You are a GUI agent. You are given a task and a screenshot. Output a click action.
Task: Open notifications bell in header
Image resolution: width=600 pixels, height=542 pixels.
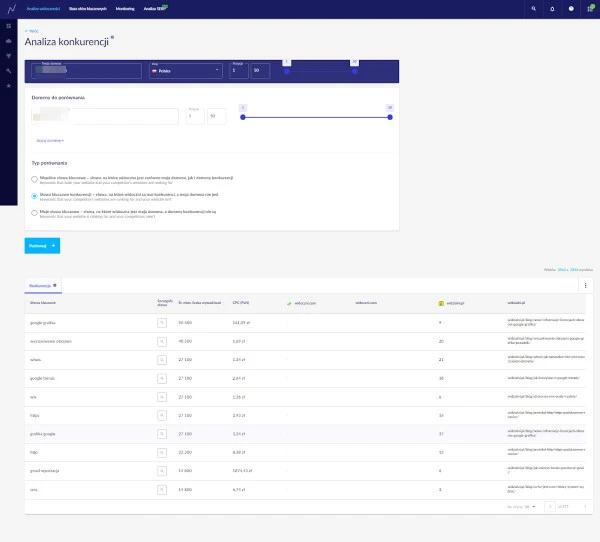point(551,8)
